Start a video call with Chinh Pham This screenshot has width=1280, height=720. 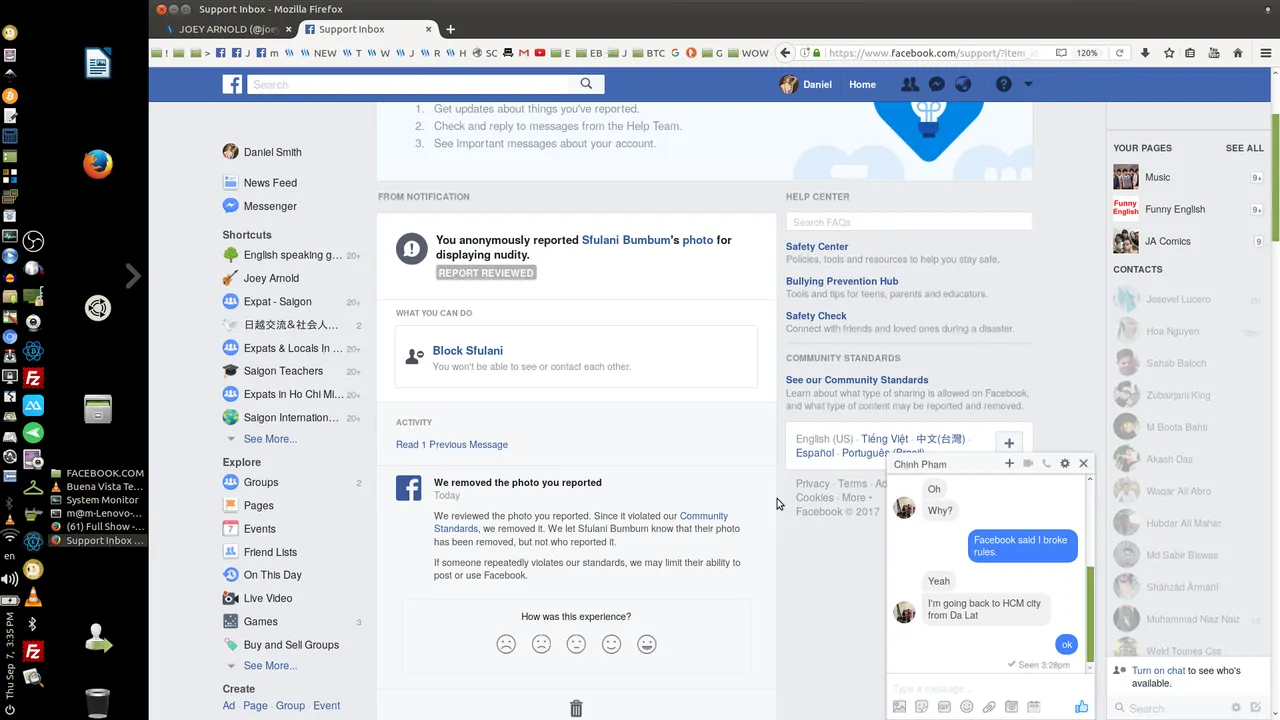coord(1028,464)
